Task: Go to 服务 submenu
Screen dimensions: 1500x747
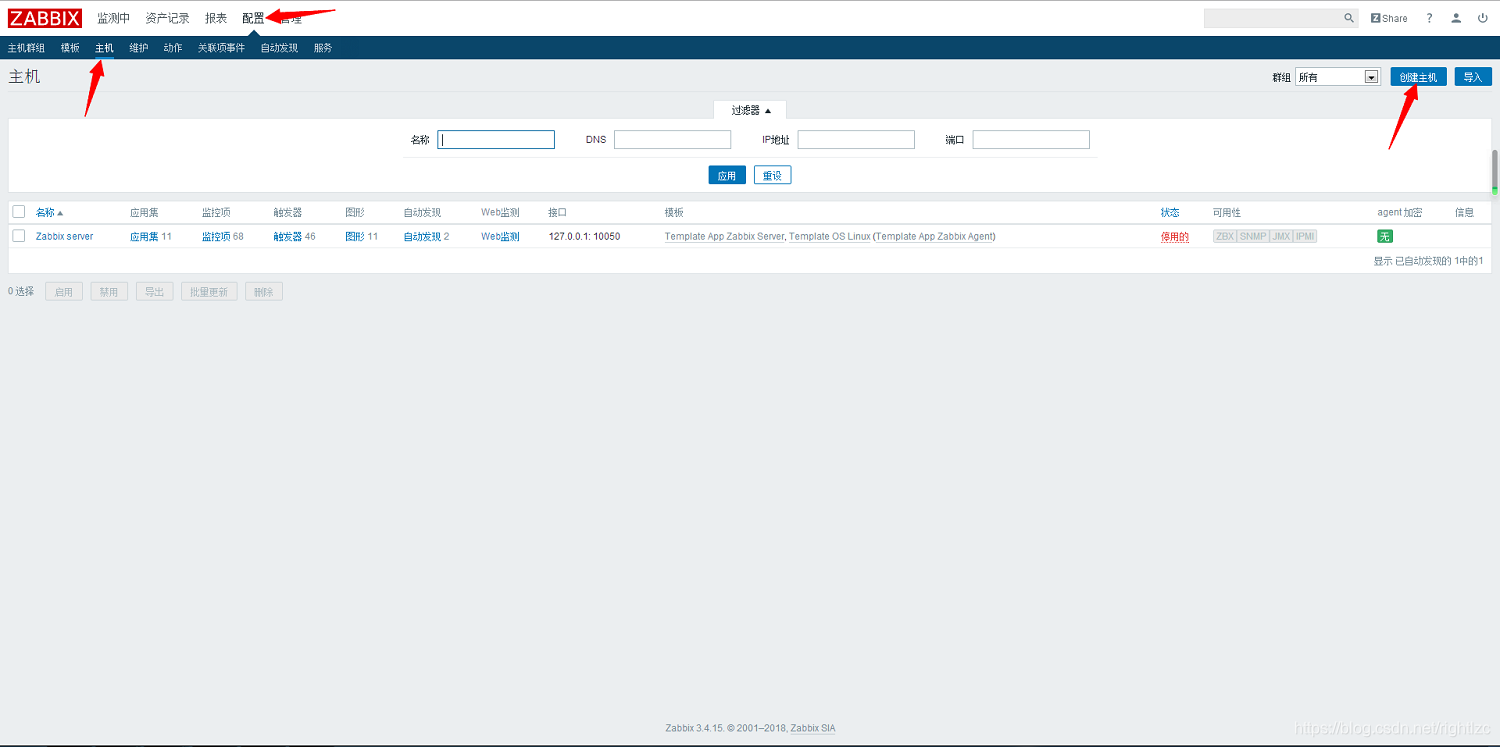Action: [x=323, y=48]
